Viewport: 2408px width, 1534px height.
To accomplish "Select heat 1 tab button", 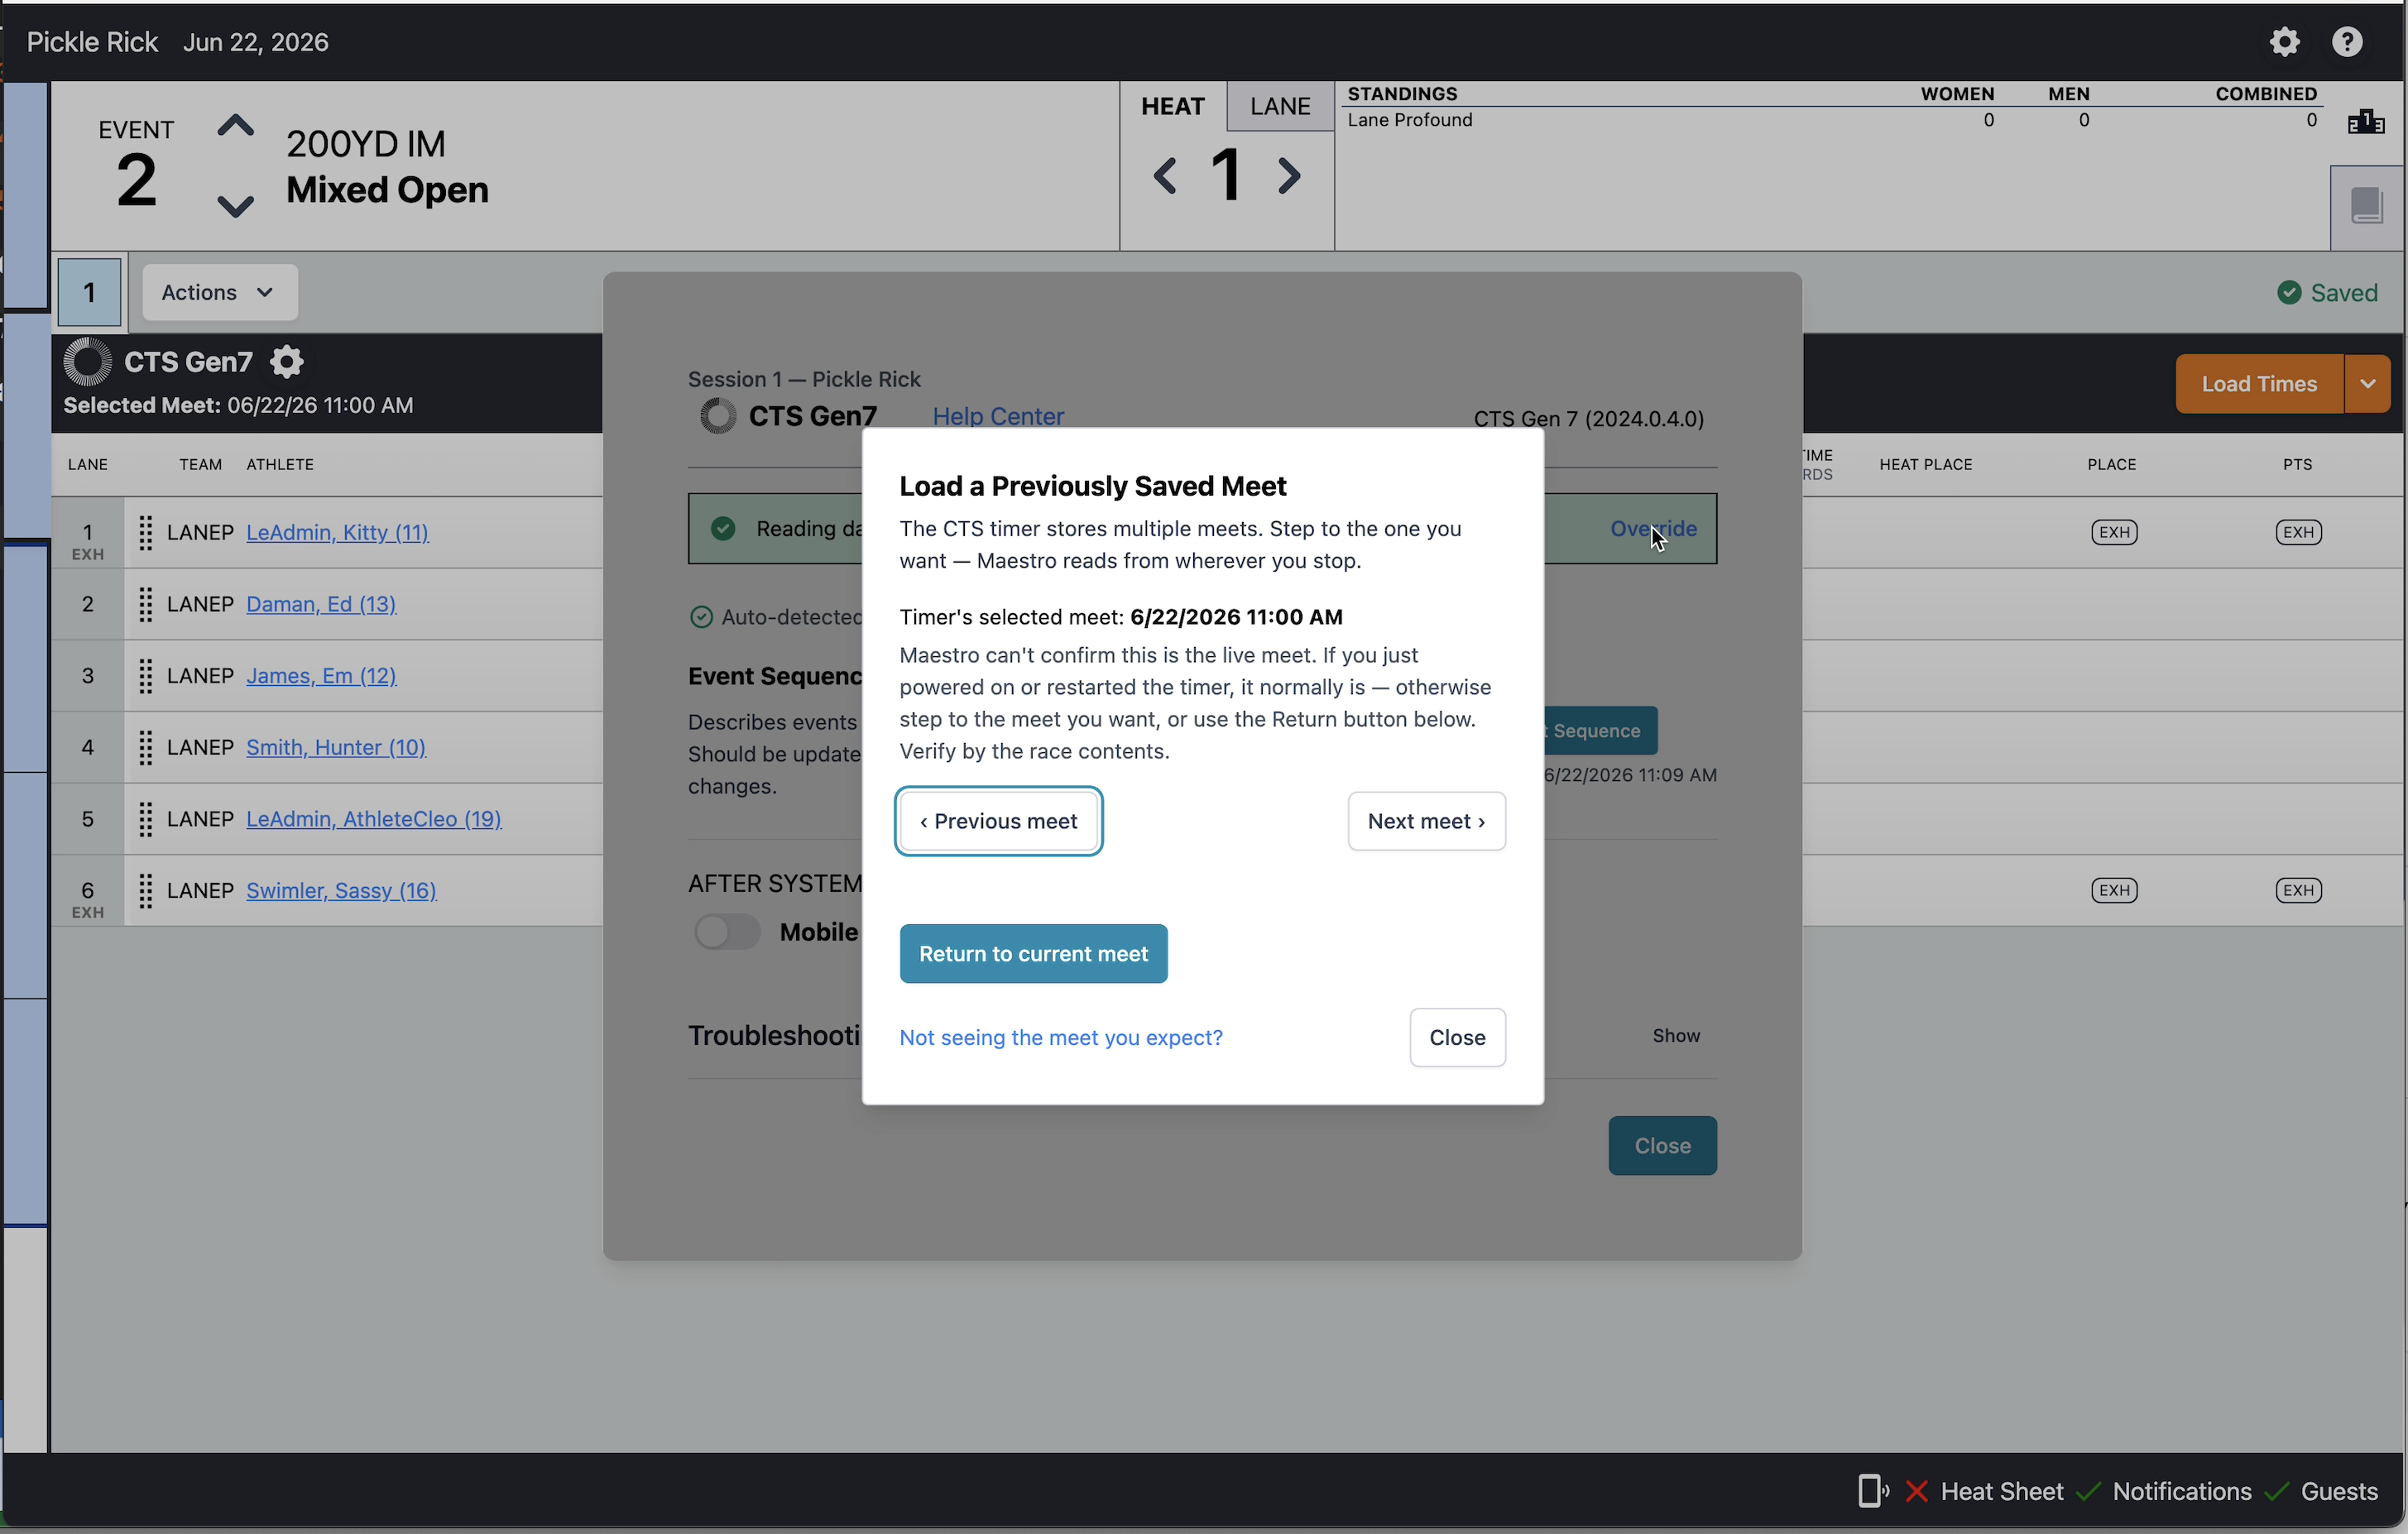I will click(90, 293).
